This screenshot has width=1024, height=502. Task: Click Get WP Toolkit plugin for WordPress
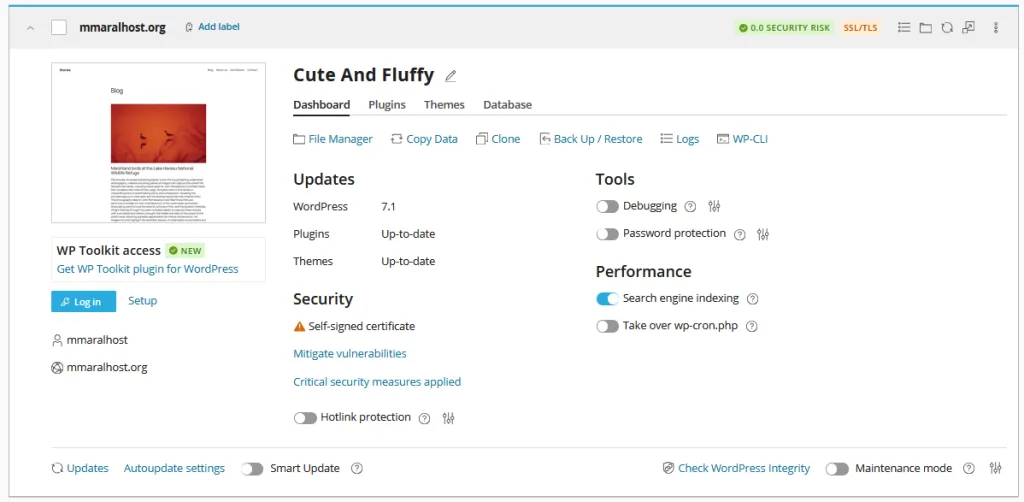148,269
